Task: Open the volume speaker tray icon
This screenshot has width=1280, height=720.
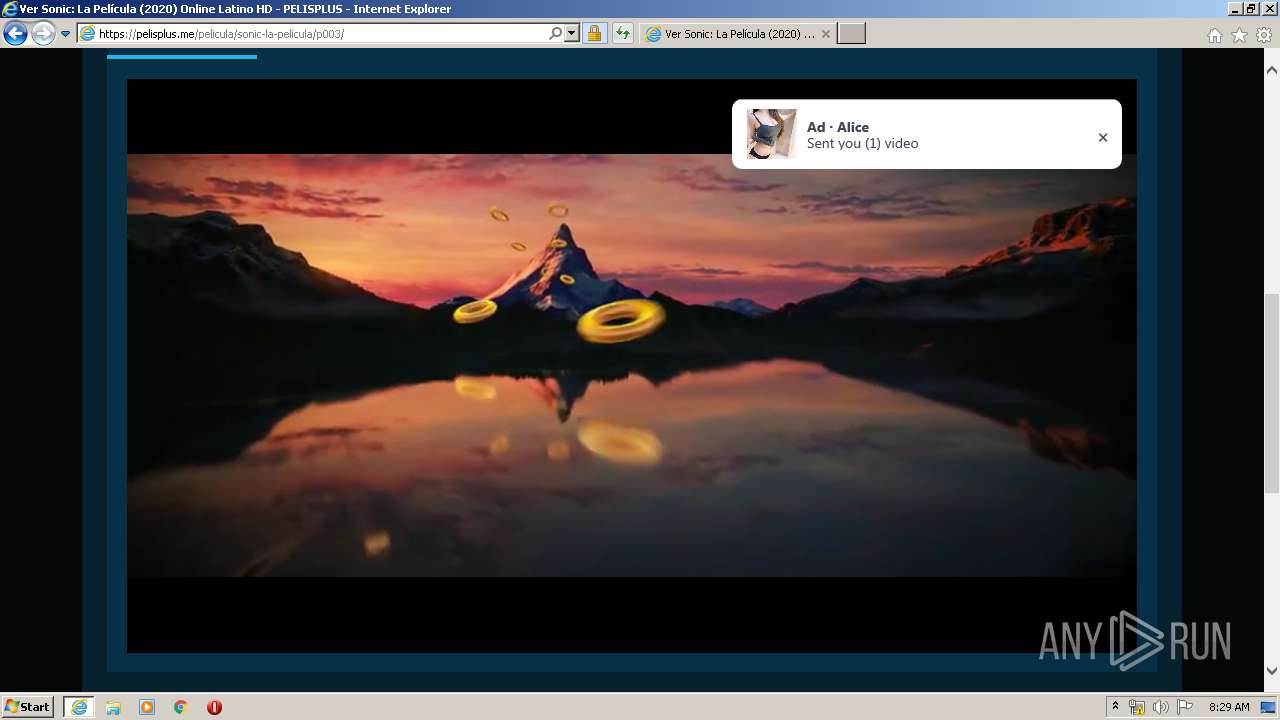Action: 1161,707
